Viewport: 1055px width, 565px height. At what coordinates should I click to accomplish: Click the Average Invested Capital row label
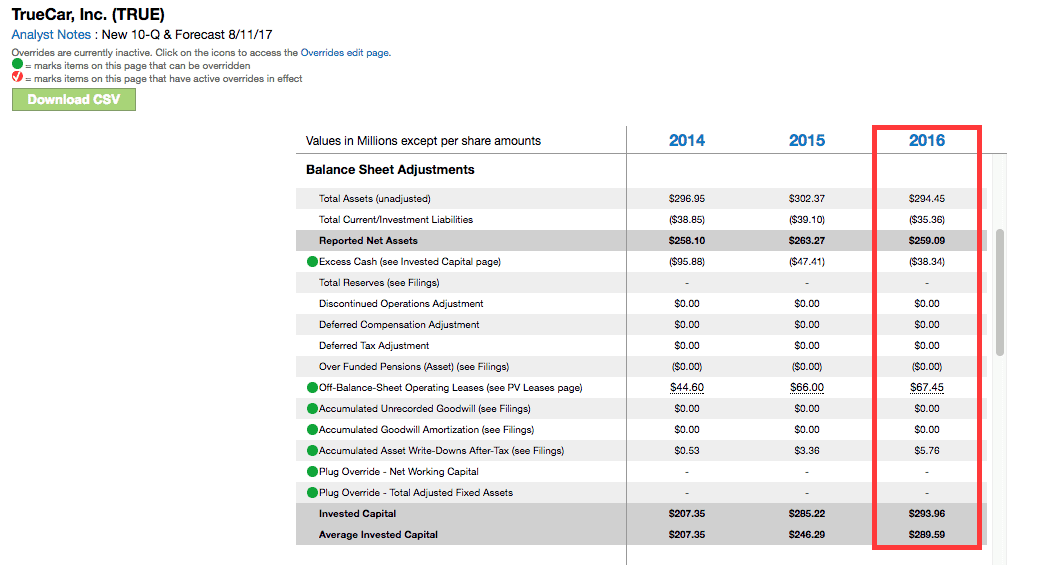(x=378, y=535)
